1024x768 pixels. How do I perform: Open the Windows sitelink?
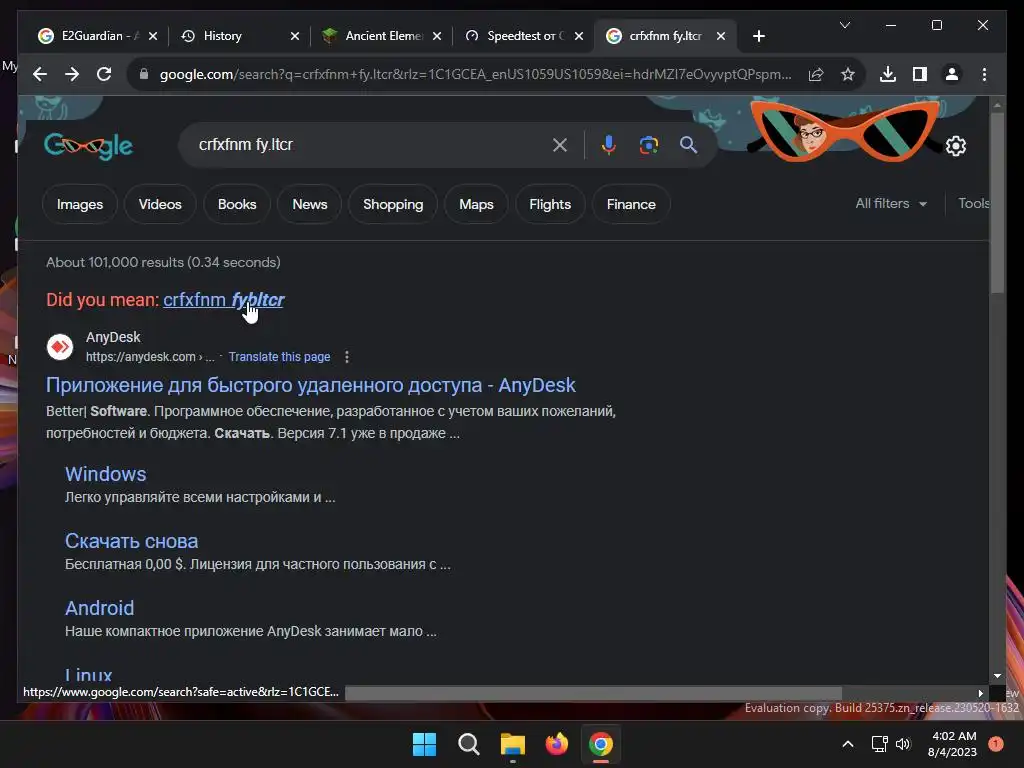[x=105, y=474]
